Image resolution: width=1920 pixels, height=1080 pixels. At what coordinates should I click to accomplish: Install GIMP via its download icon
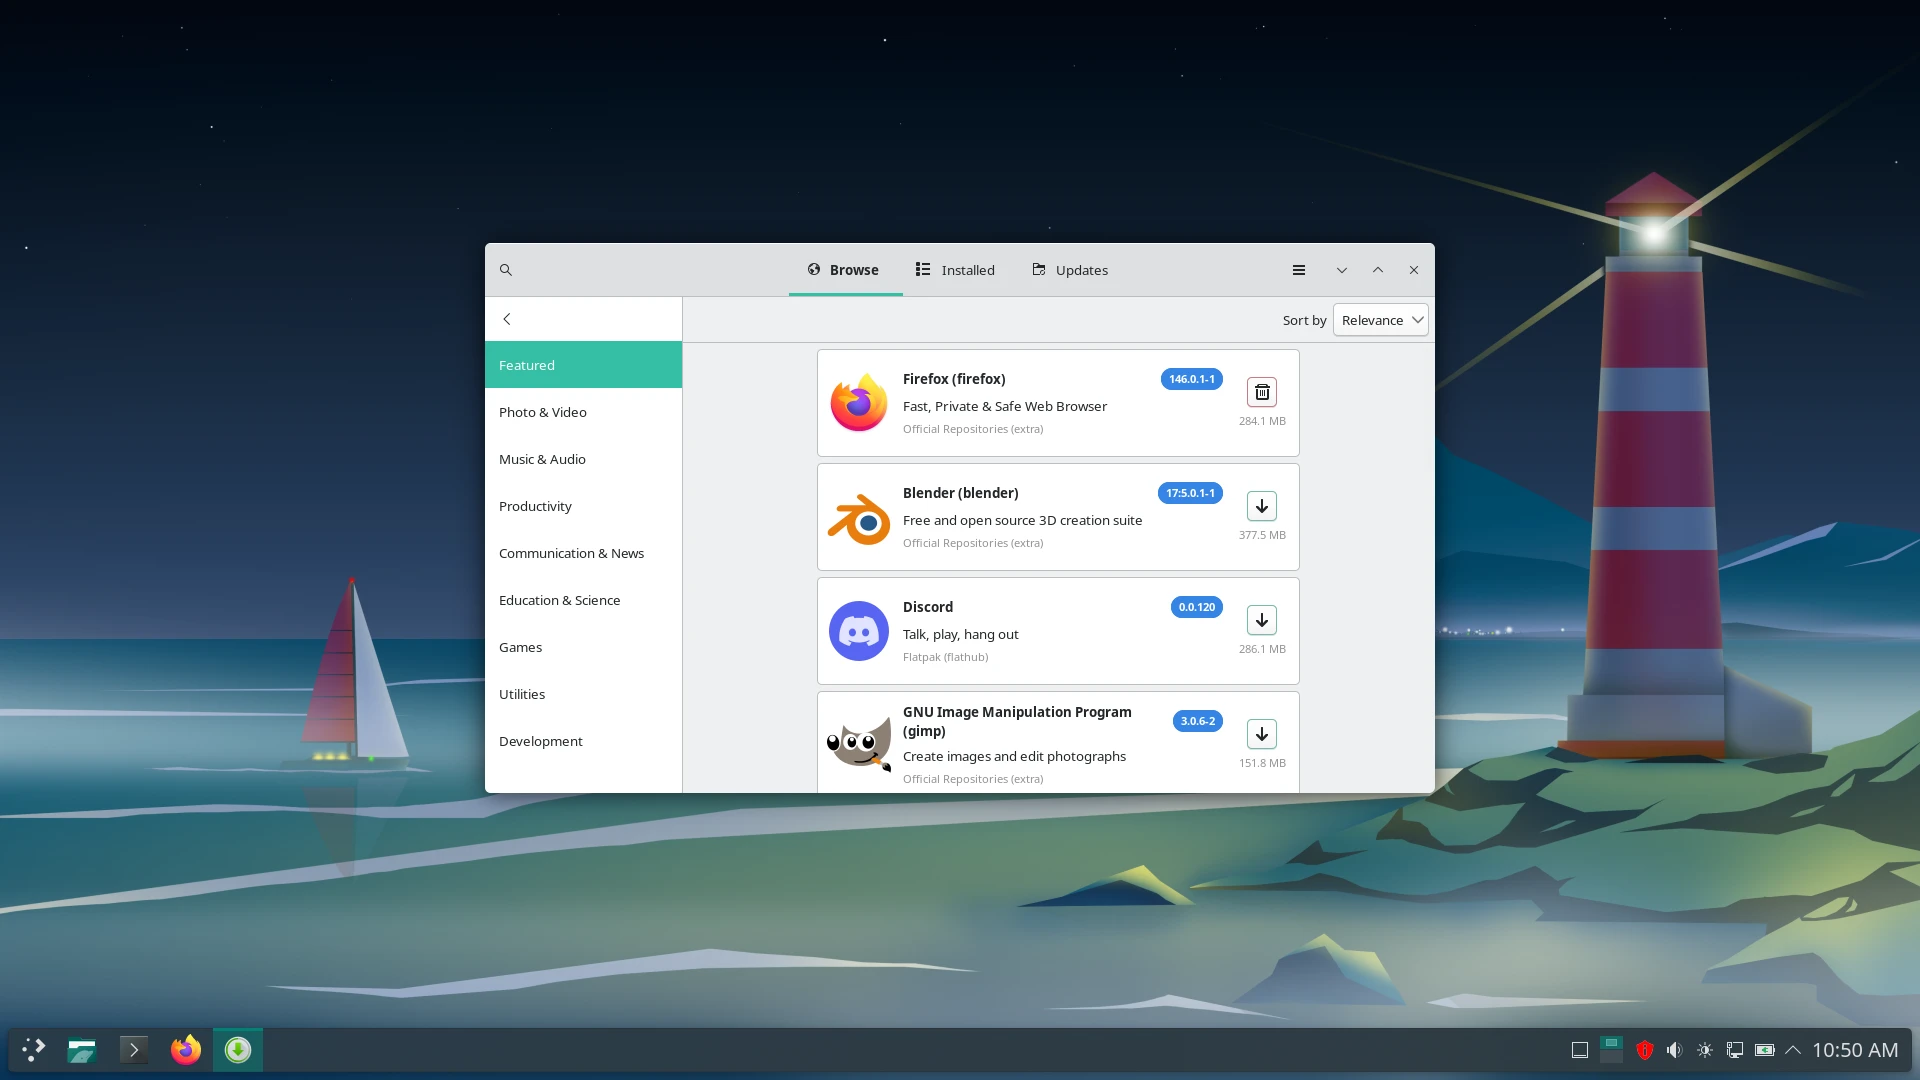(1261, 733)
